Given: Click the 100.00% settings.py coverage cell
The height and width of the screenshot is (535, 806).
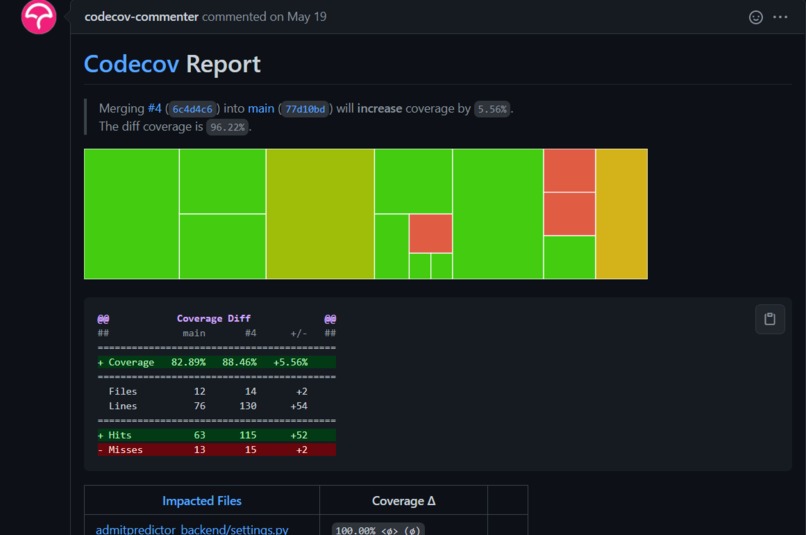Looking at the screenshot, I should [x=378, y=529].
